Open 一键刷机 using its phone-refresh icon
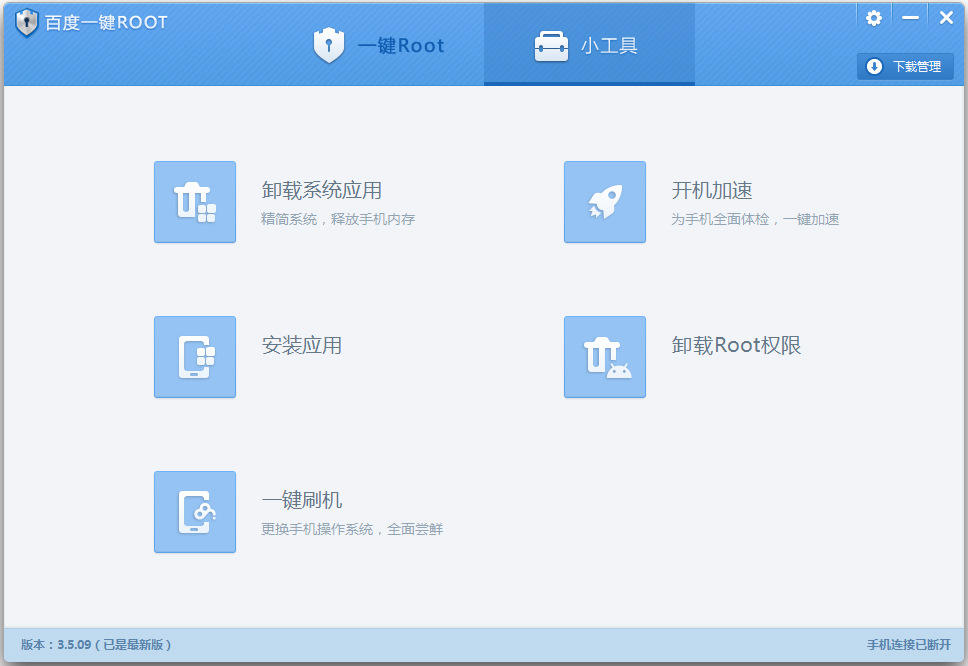The width and height of the screenshot is (968, 666). [x=194, y=512]
